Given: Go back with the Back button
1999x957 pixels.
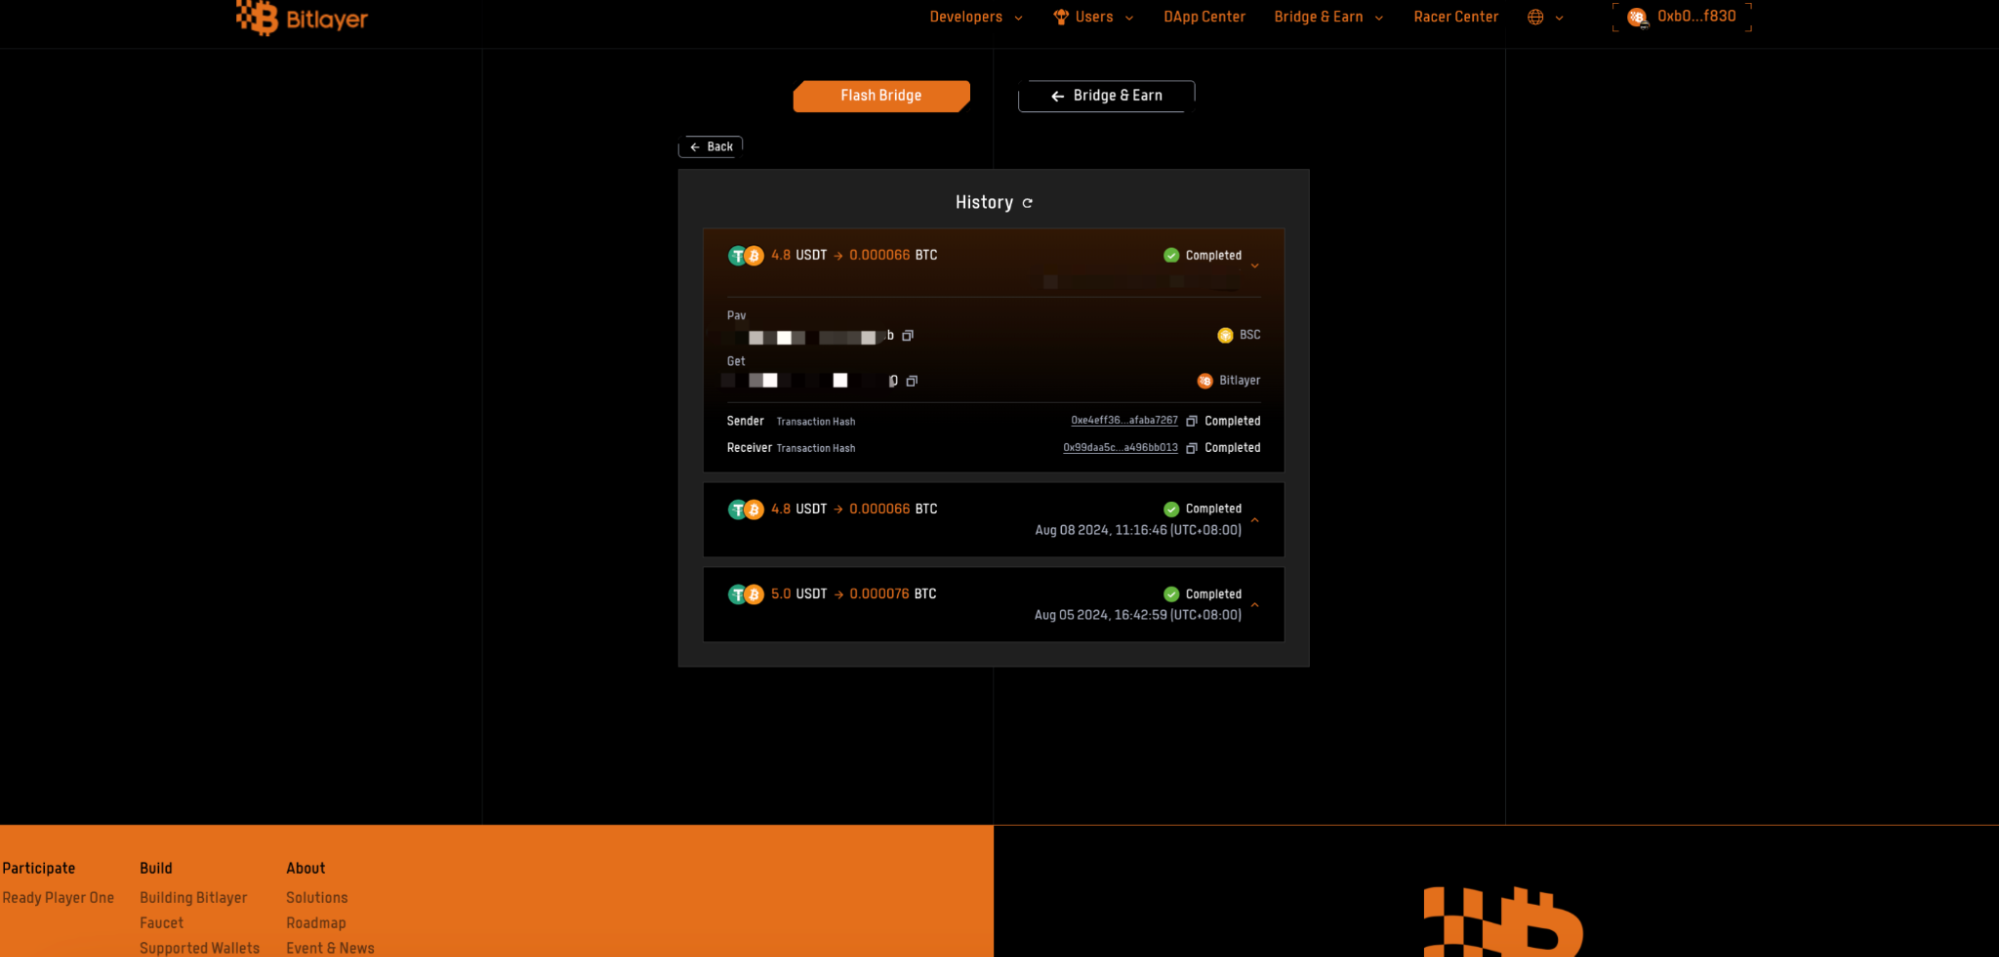Looking at the screenshot, I should coord(711,147).
